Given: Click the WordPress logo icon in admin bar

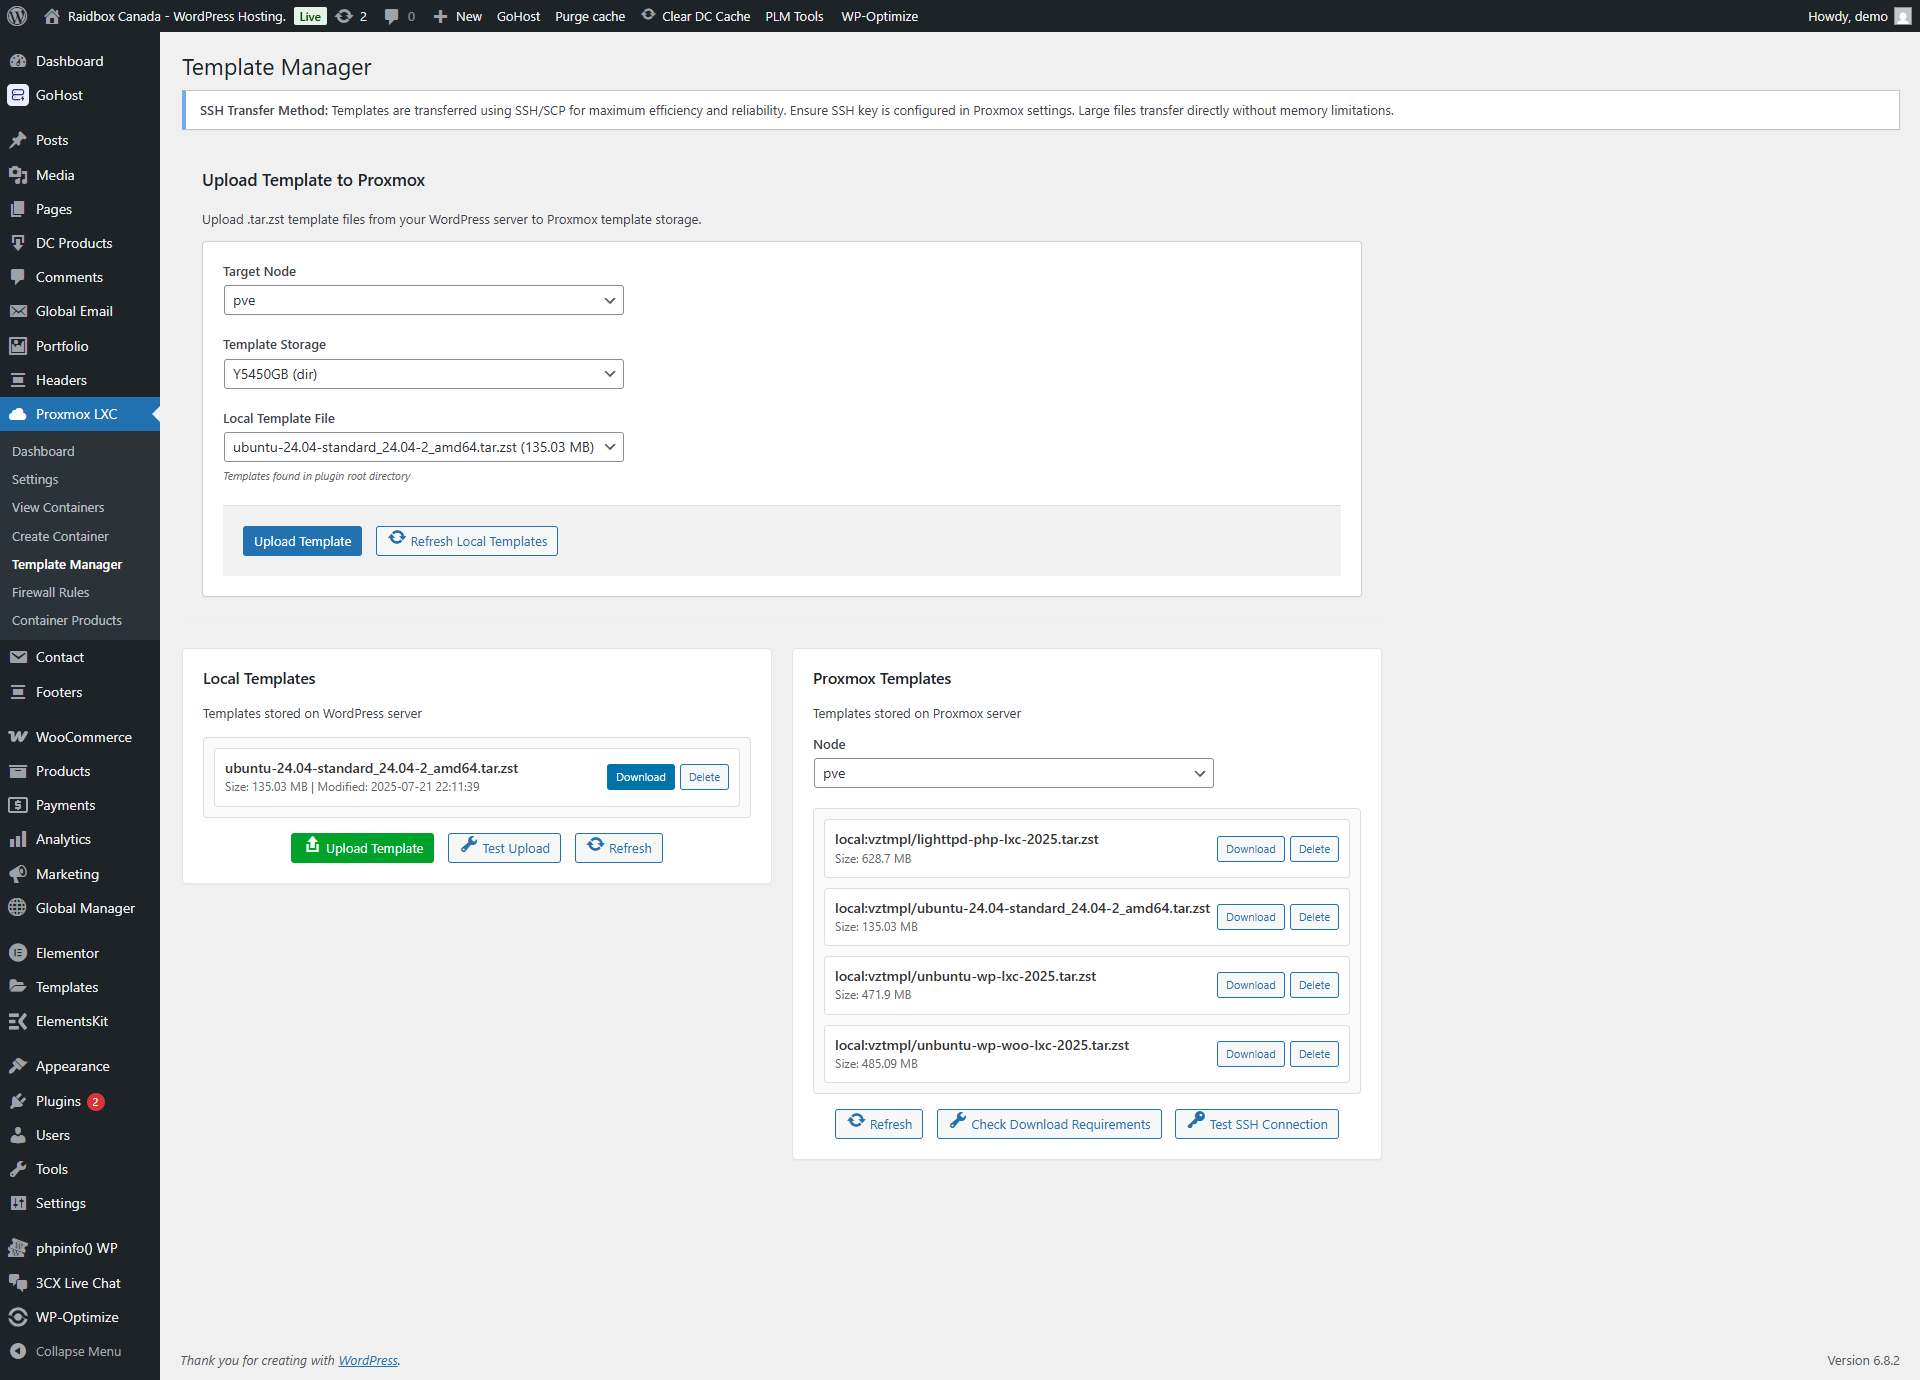Looking at the screenshot, I should (x=17, y=16).
